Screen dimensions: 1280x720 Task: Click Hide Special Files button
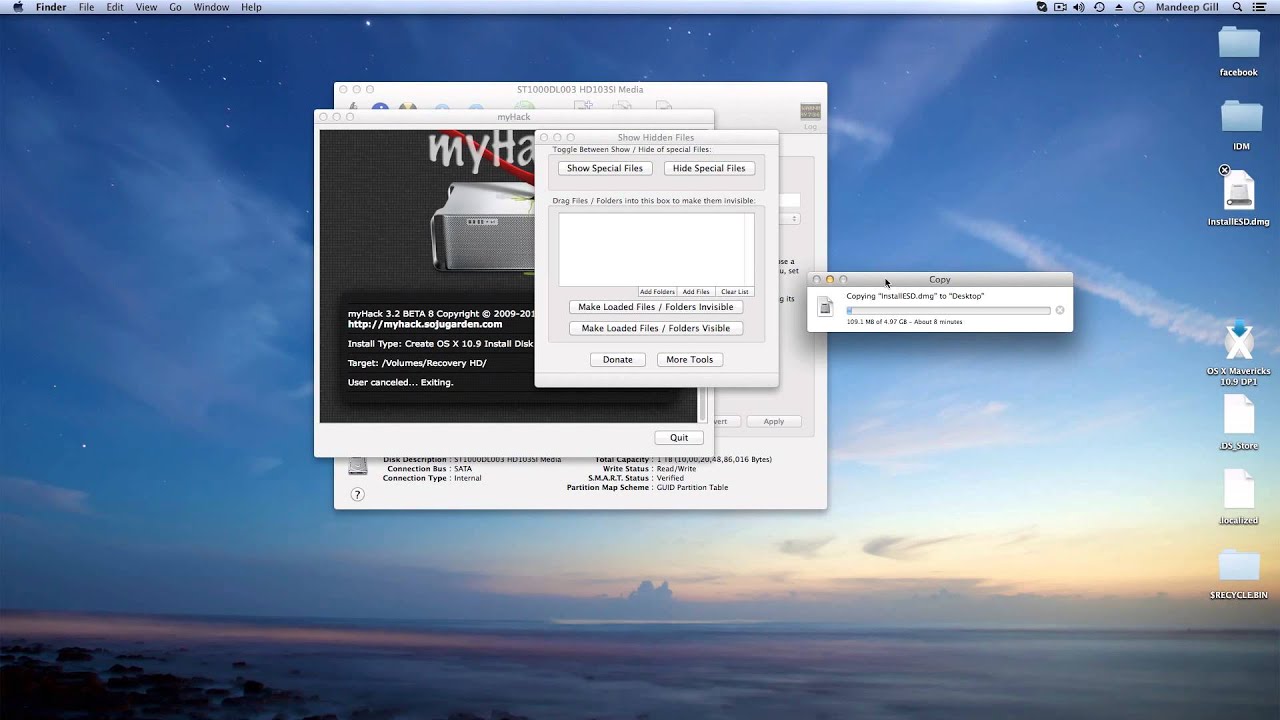[x=709, y=168]
